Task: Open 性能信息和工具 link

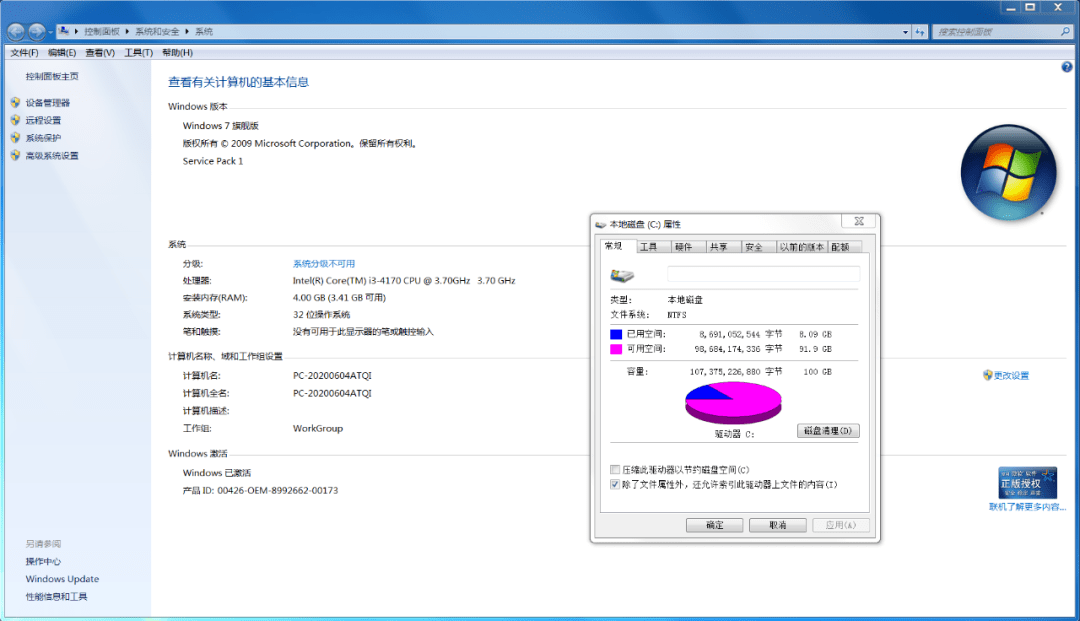Action: tap(56, 597)
